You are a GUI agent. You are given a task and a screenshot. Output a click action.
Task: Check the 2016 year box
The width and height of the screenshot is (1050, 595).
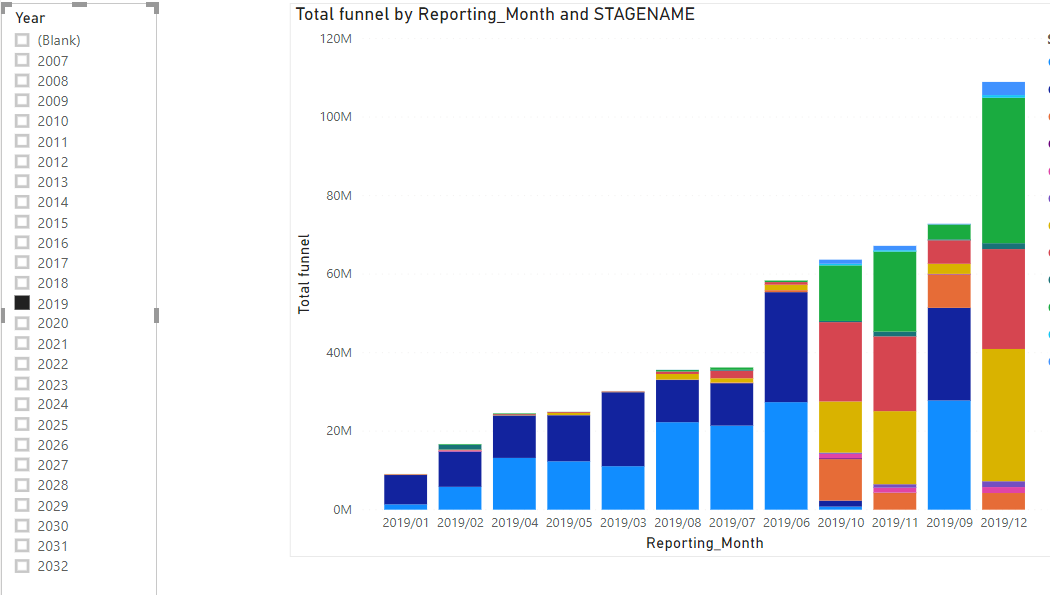point(22,242)
